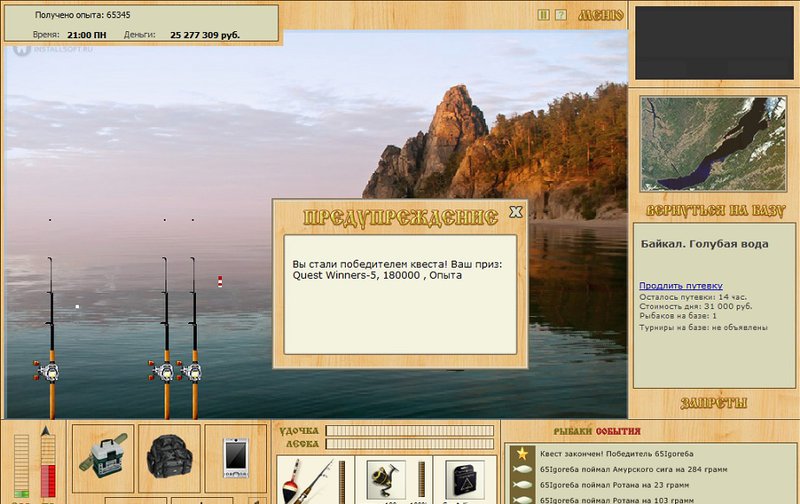The height and width of the screenshot is (504, 800).
Task: Open the Продлить путевку link
Action: point(681,286)
